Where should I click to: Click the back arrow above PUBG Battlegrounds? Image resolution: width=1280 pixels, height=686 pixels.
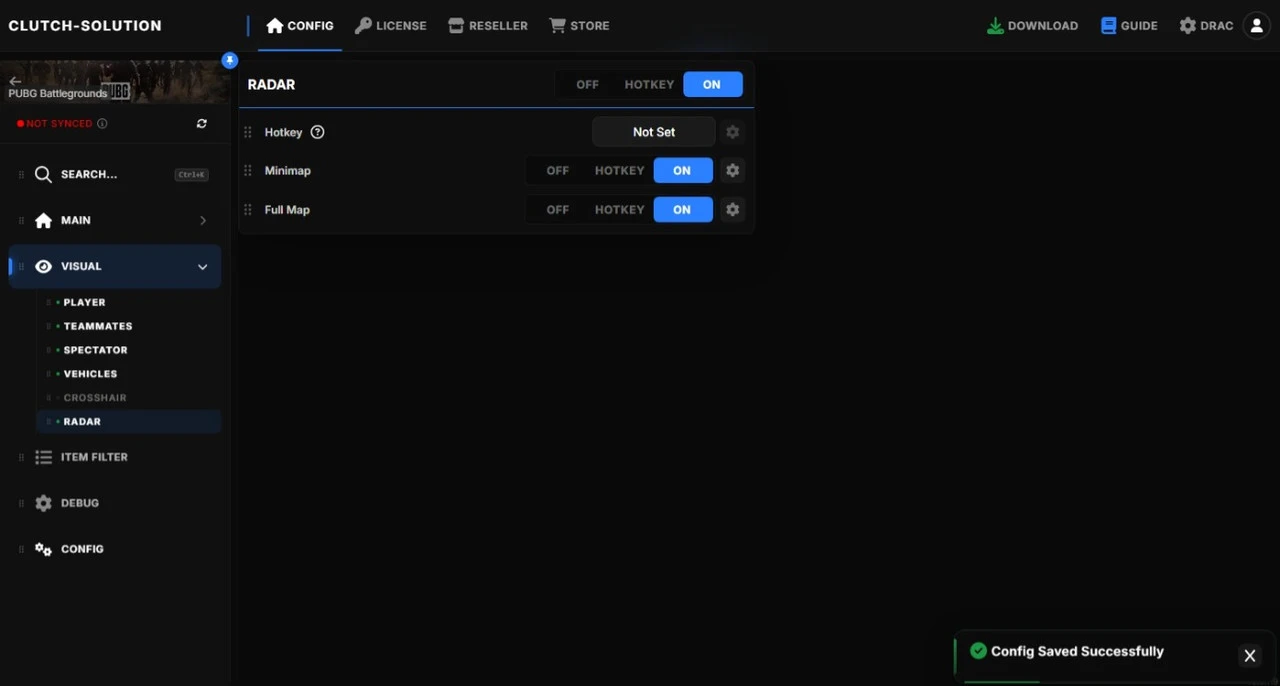(x=15, y=81)
